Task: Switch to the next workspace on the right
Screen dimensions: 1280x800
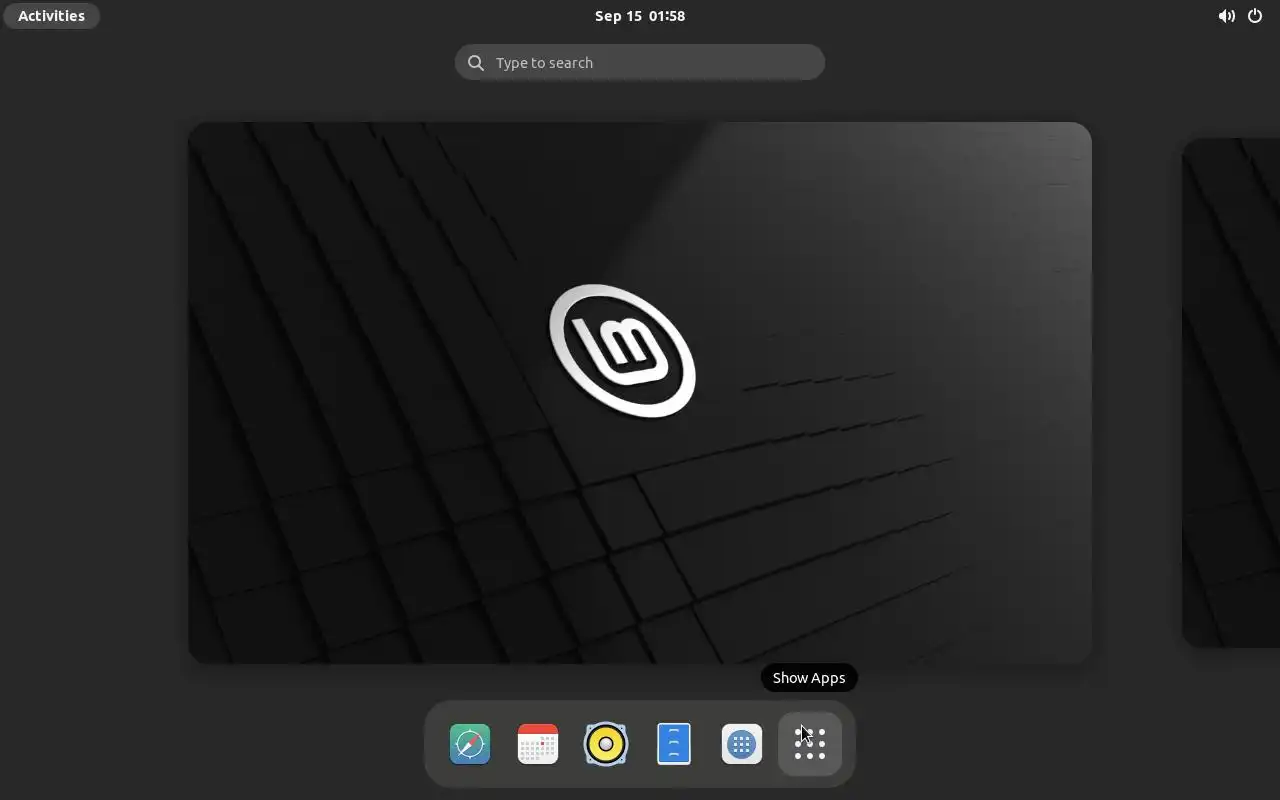Action: pyautogui.click(x=1231, y=393)
